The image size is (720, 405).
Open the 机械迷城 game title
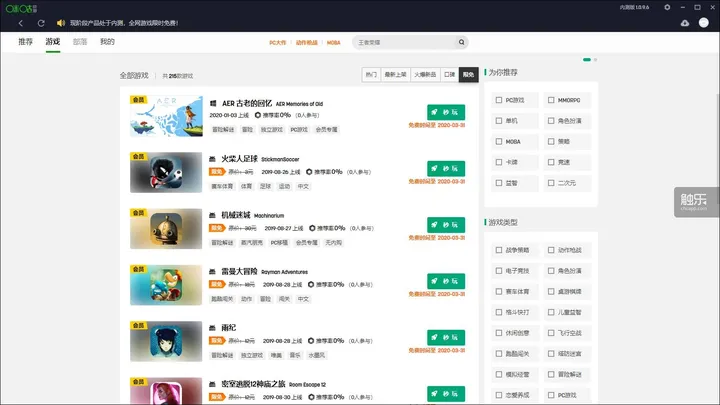coord(236,215)
